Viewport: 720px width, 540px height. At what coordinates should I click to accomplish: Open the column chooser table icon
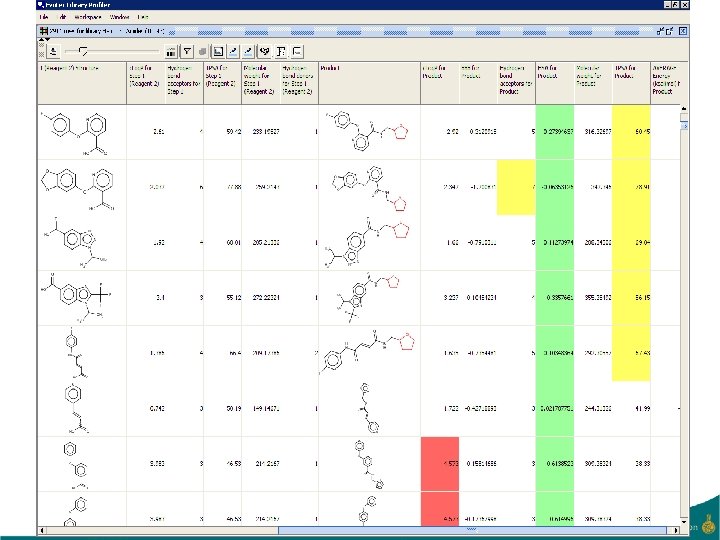pos(171,51)
